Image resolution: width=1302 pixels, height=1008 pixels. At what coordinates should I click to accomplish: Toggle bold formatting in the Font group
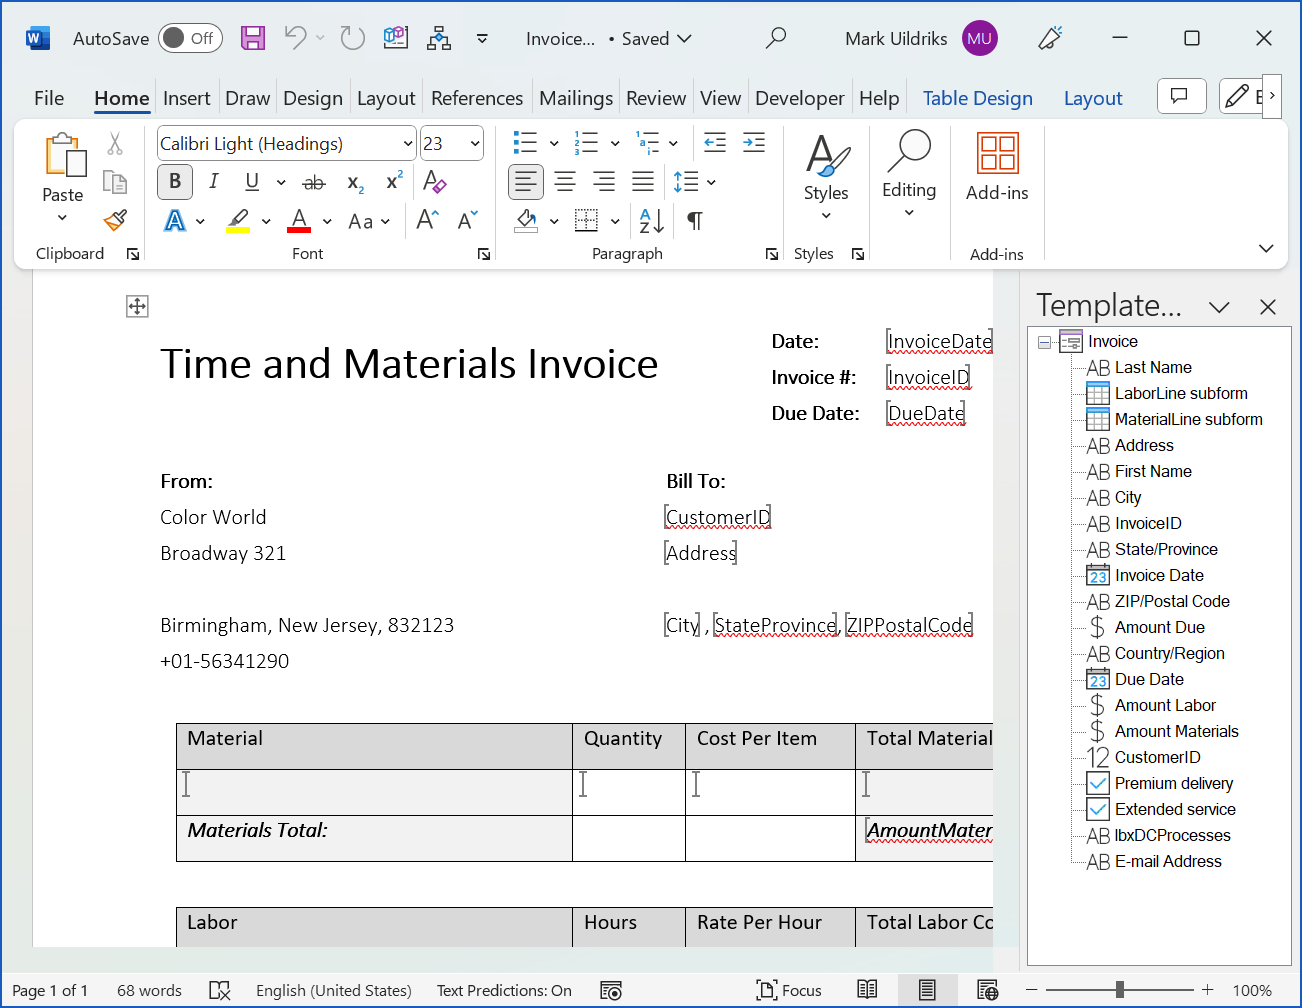point(174,181)
